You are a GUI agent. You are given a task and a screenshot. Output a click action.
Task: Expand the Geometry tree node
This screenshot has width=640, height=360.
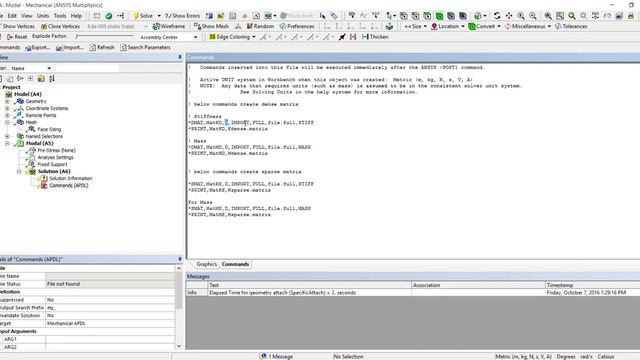pos(7,101)
